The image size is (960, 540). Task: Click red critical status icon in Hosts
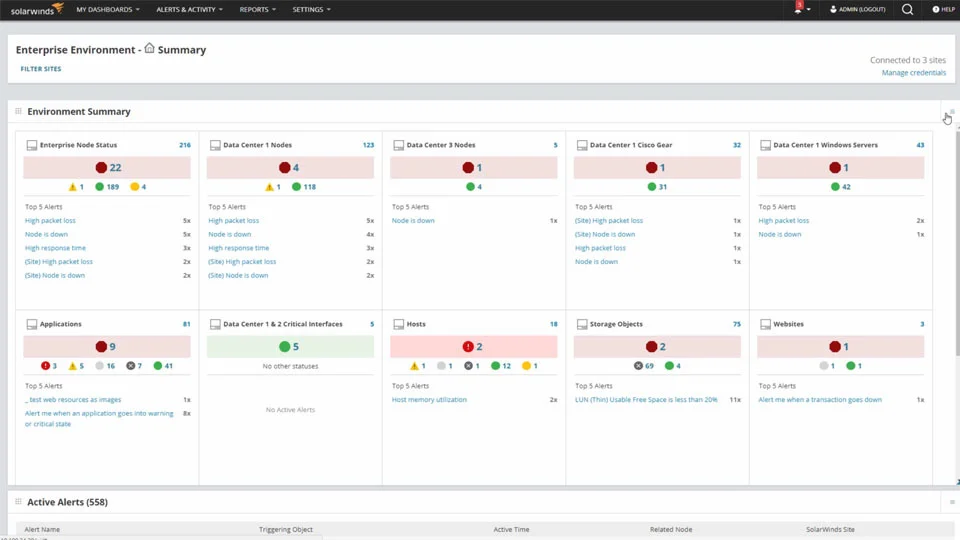tap(468, 346)
